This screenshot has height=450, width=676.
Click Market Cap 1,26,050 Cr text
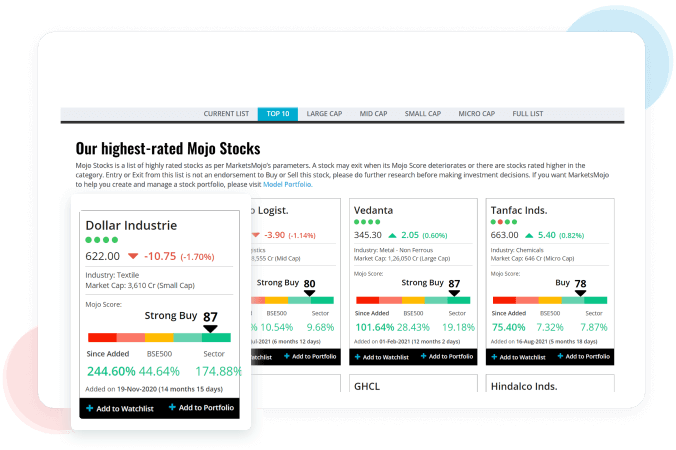coord(402,259)
